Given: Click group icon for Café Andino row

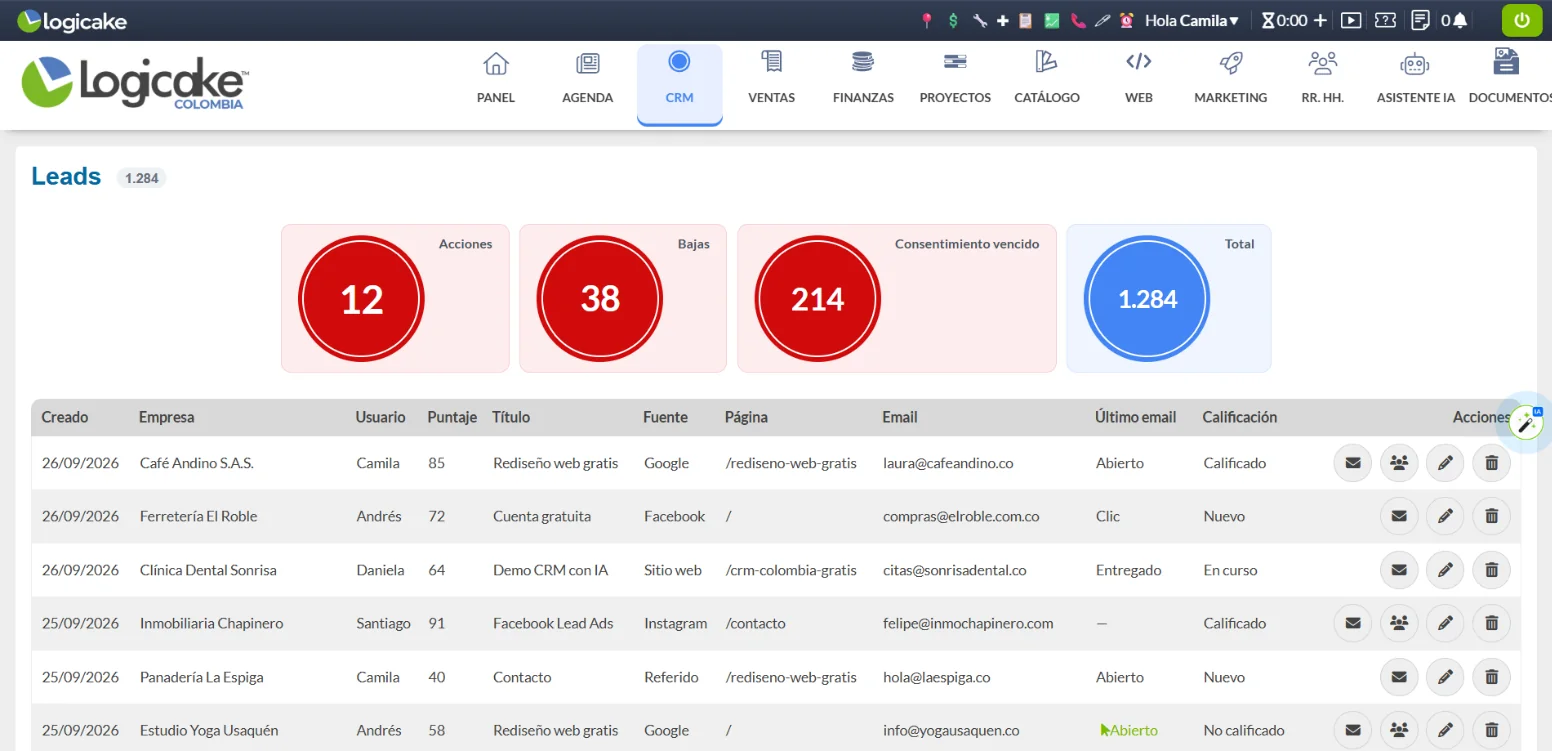Looking at the screenshot, I should click(x=1399, y=463).
